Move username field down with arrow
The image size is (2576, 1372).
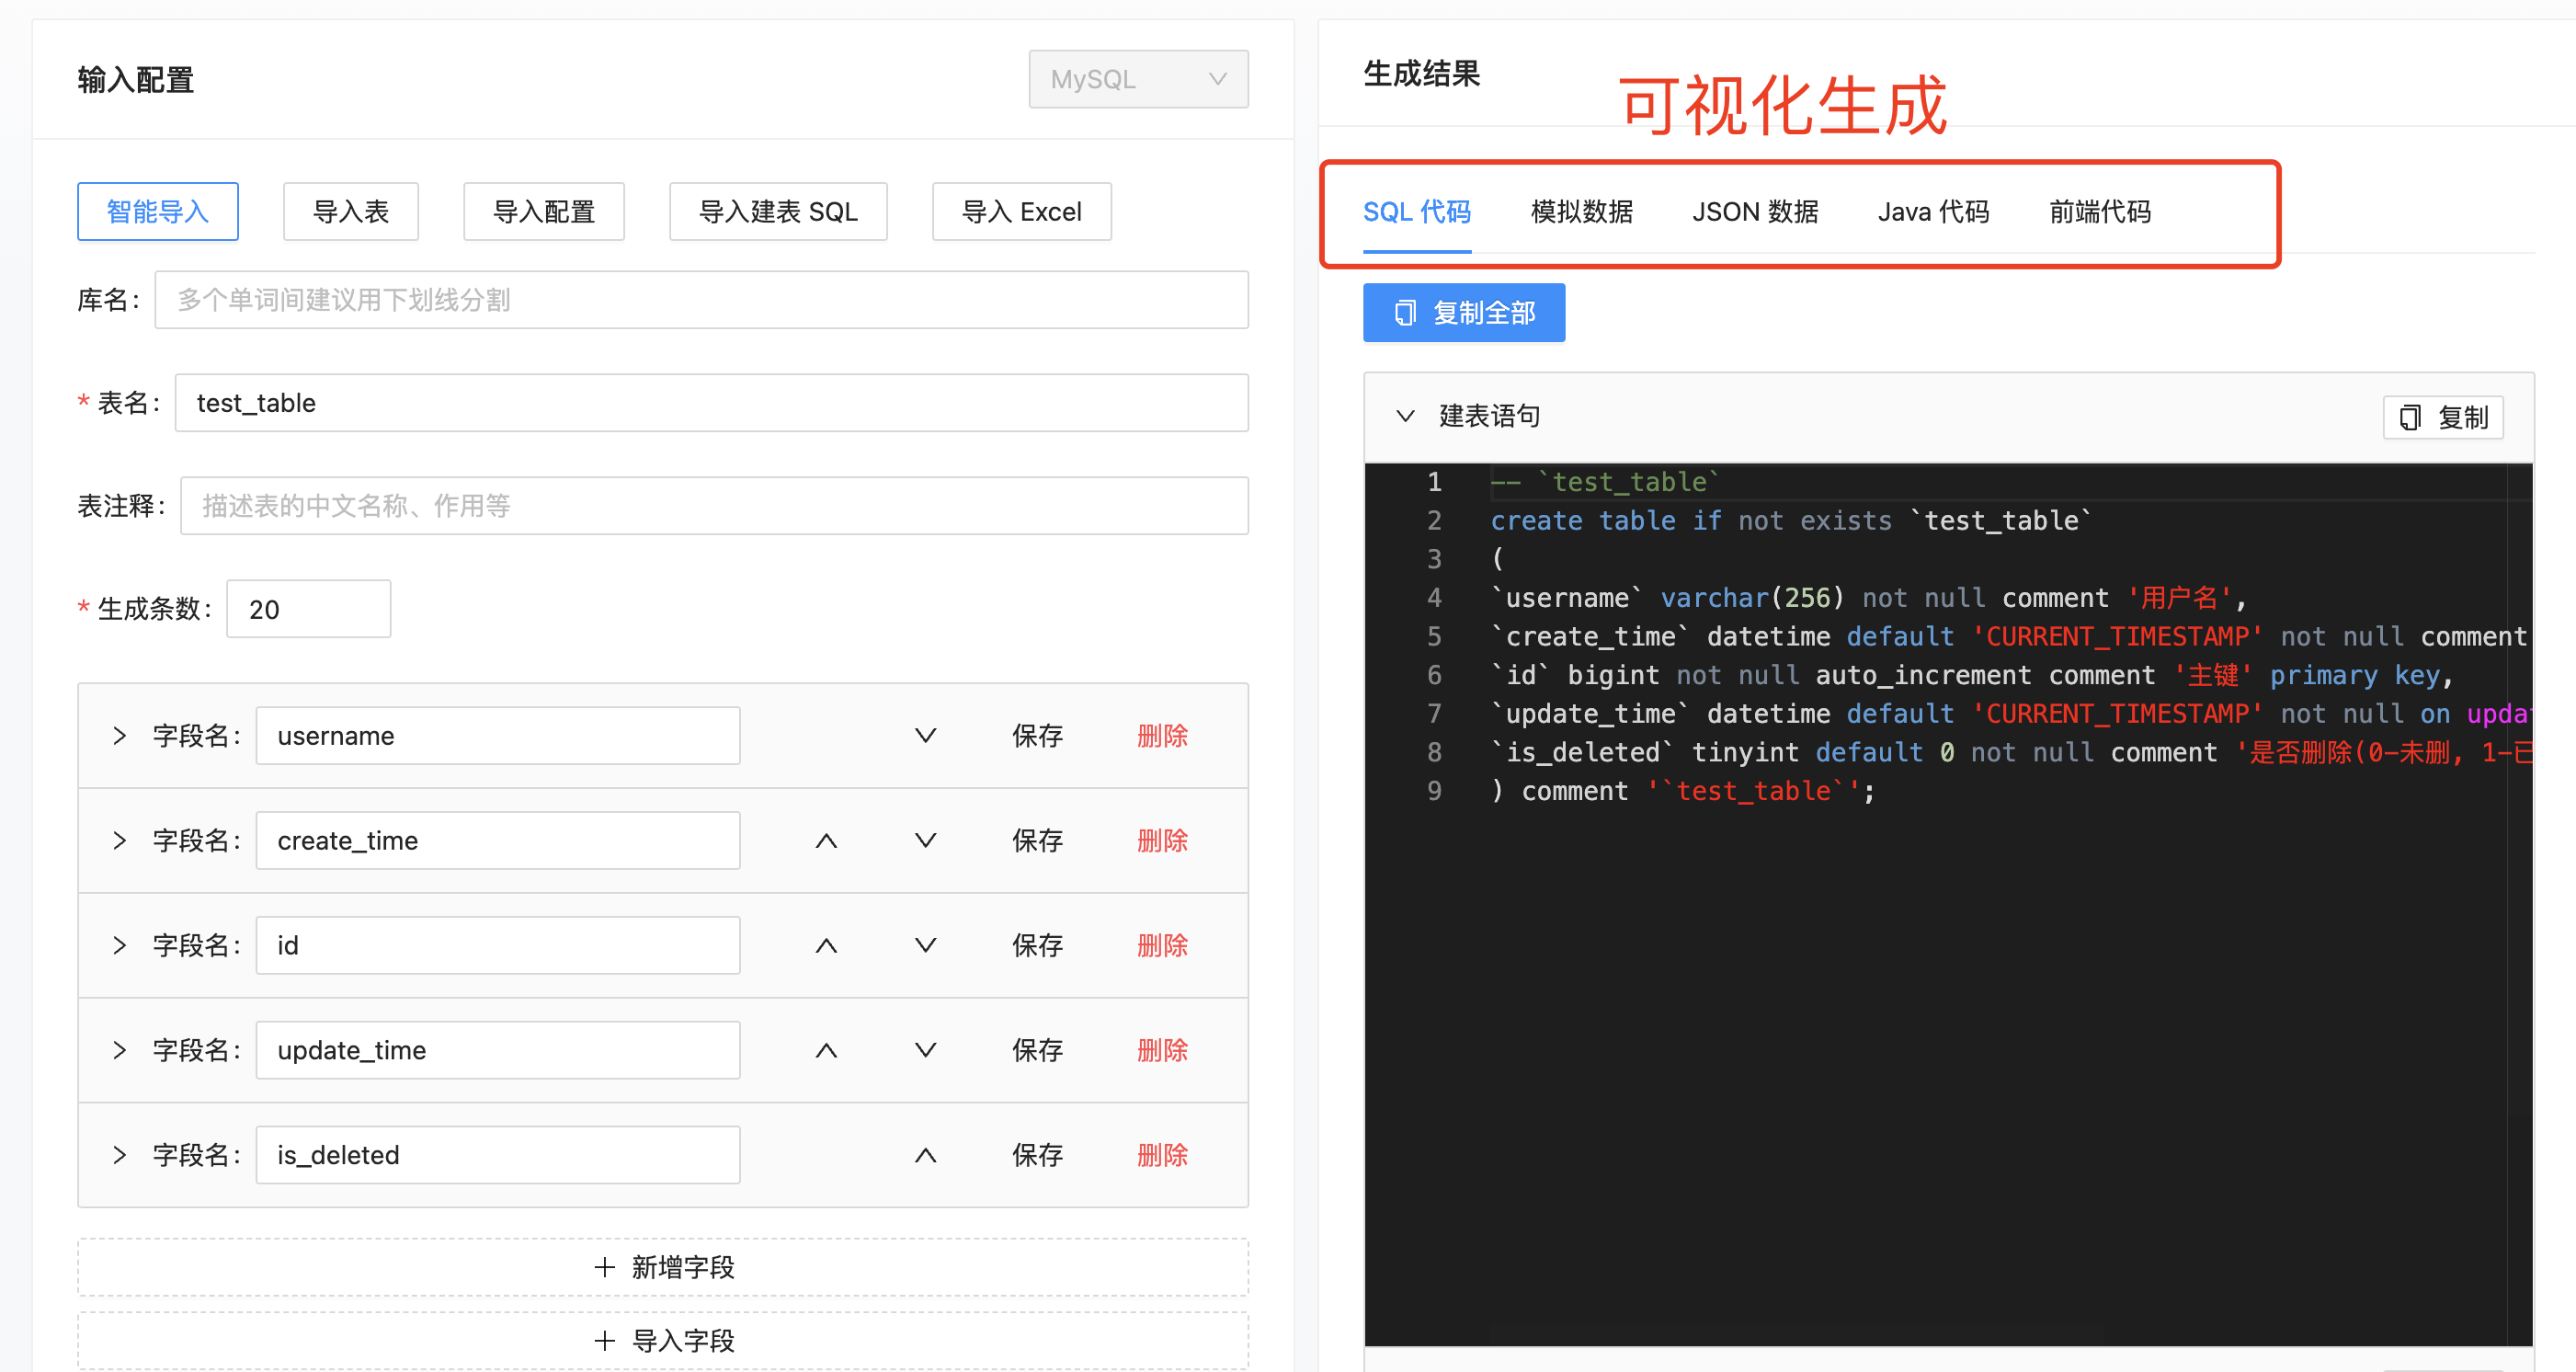click(925, 736)
